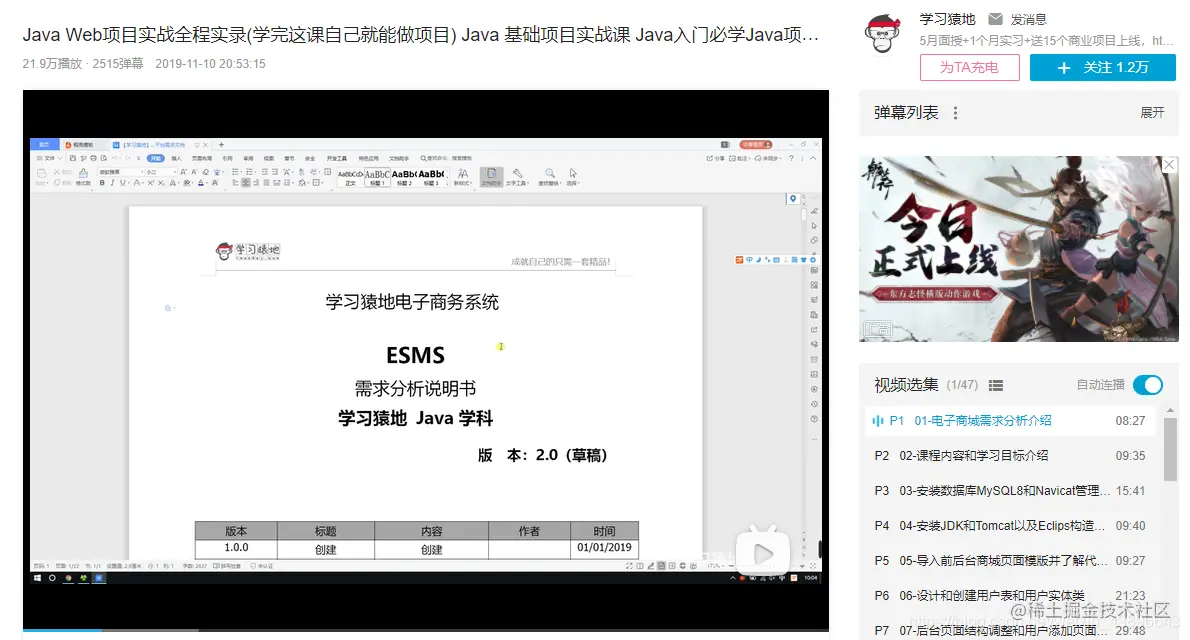Click the 发消息 envelope icon

[995, 19]
